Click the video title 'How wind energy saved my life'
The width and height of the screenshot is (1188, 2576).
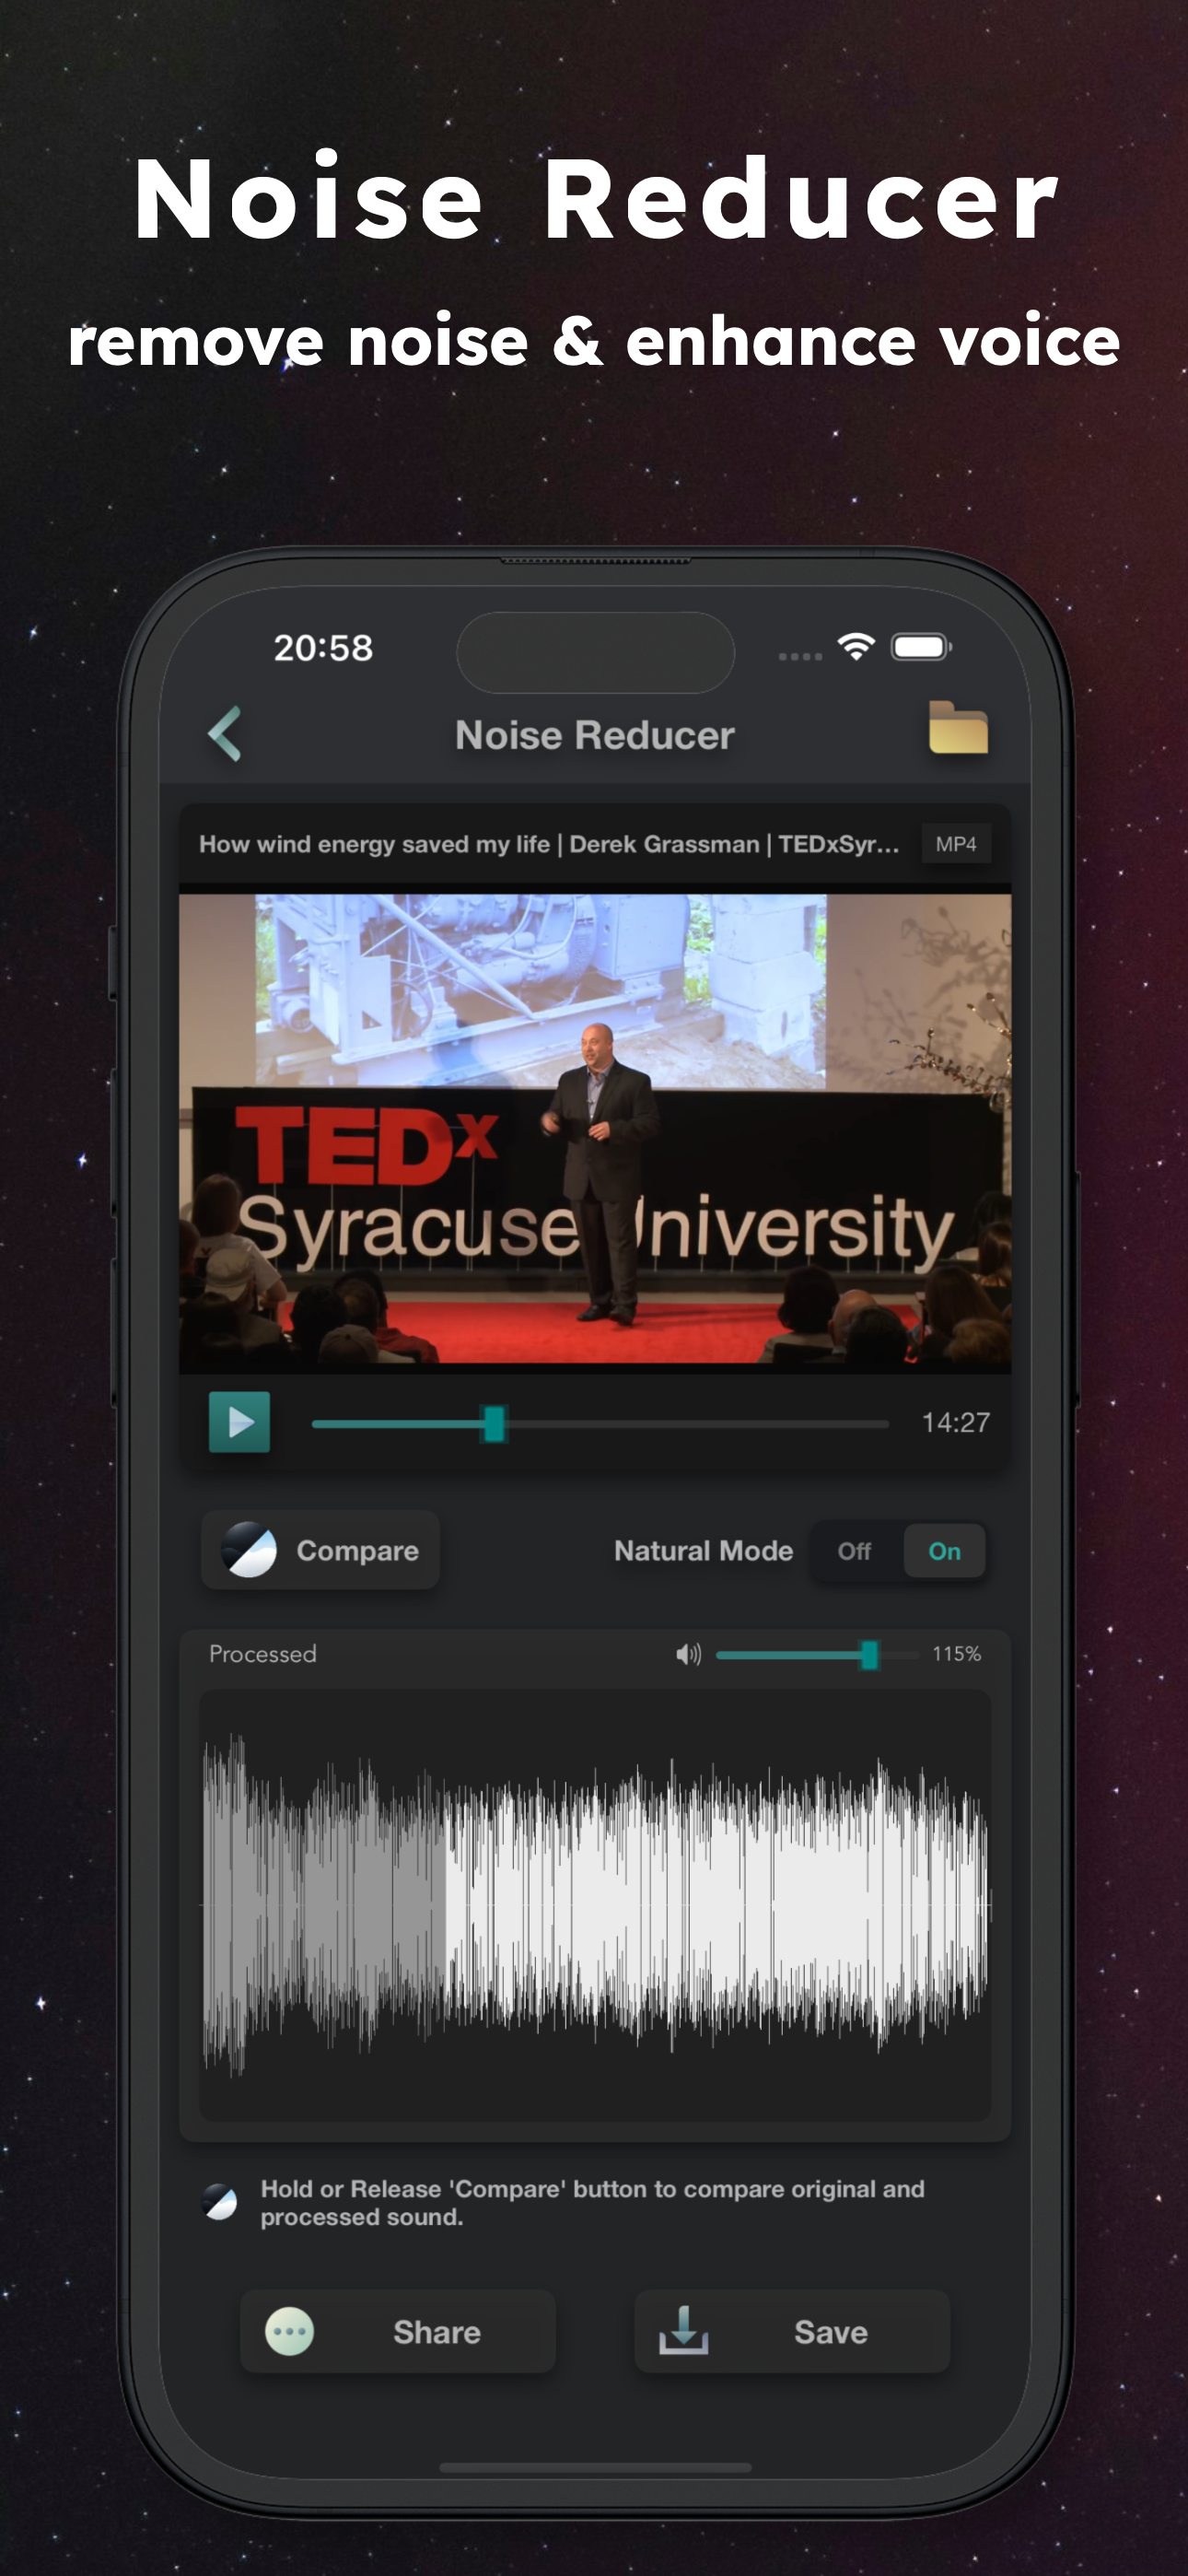click(x=549, y=844)
